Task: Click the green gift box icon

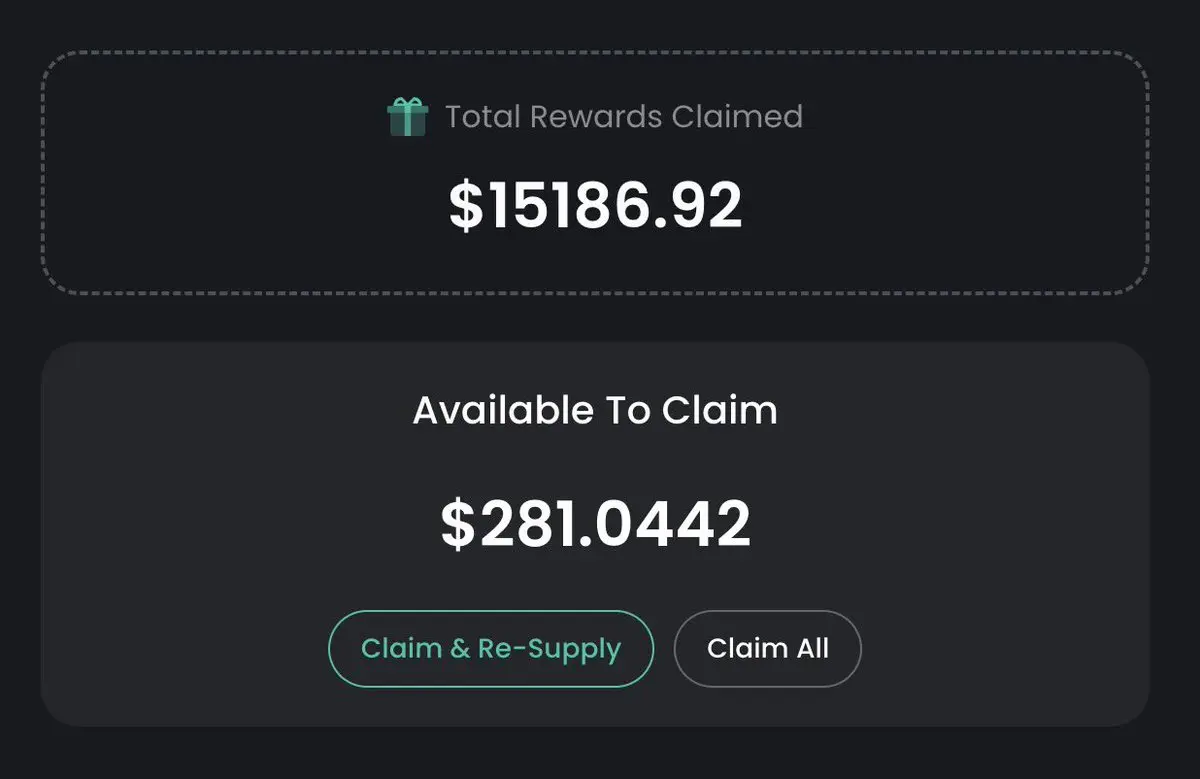Action: [x=407, y=117]
